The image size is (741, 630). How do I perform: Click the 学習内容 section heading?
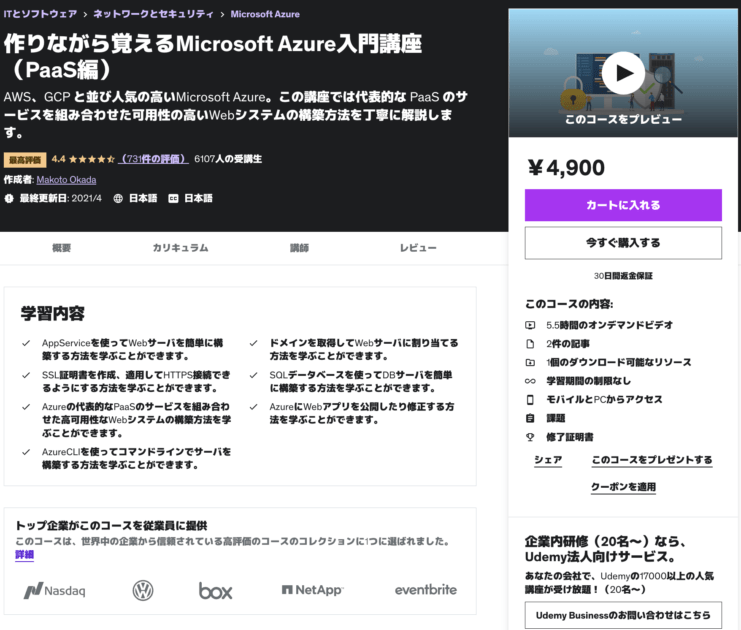tap(52, 313)
